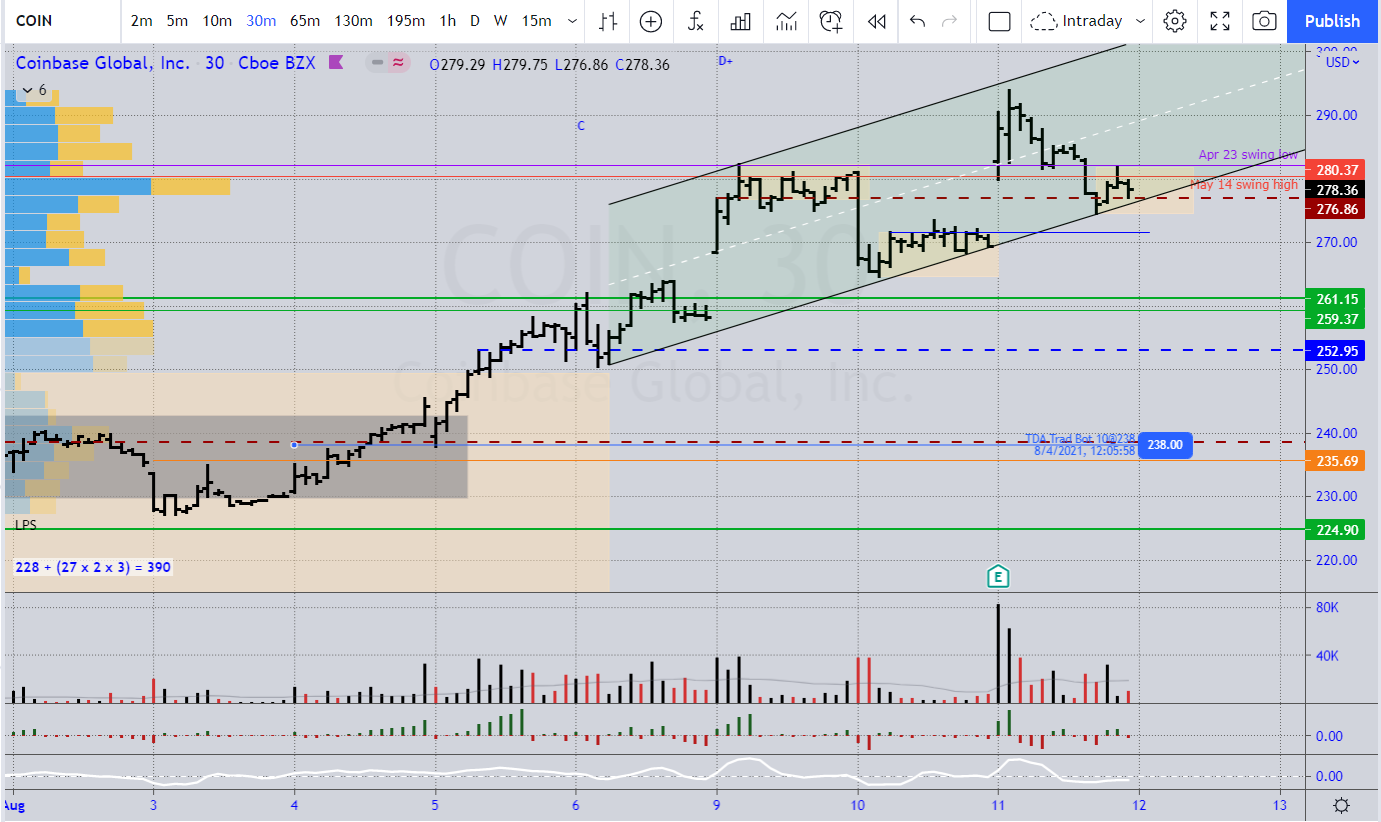Start Bar Replay with the rewind icon
The image size is (1381, 822).
[876, 21]
